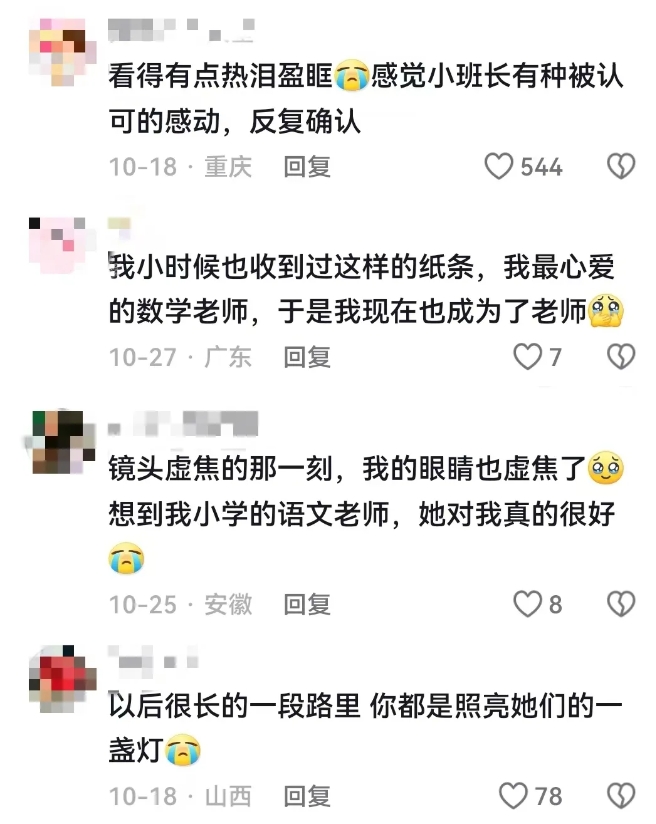Select the comment text 以后很长的一段路里
Viewport: 656px width, 824px height.
pos(234,706)
